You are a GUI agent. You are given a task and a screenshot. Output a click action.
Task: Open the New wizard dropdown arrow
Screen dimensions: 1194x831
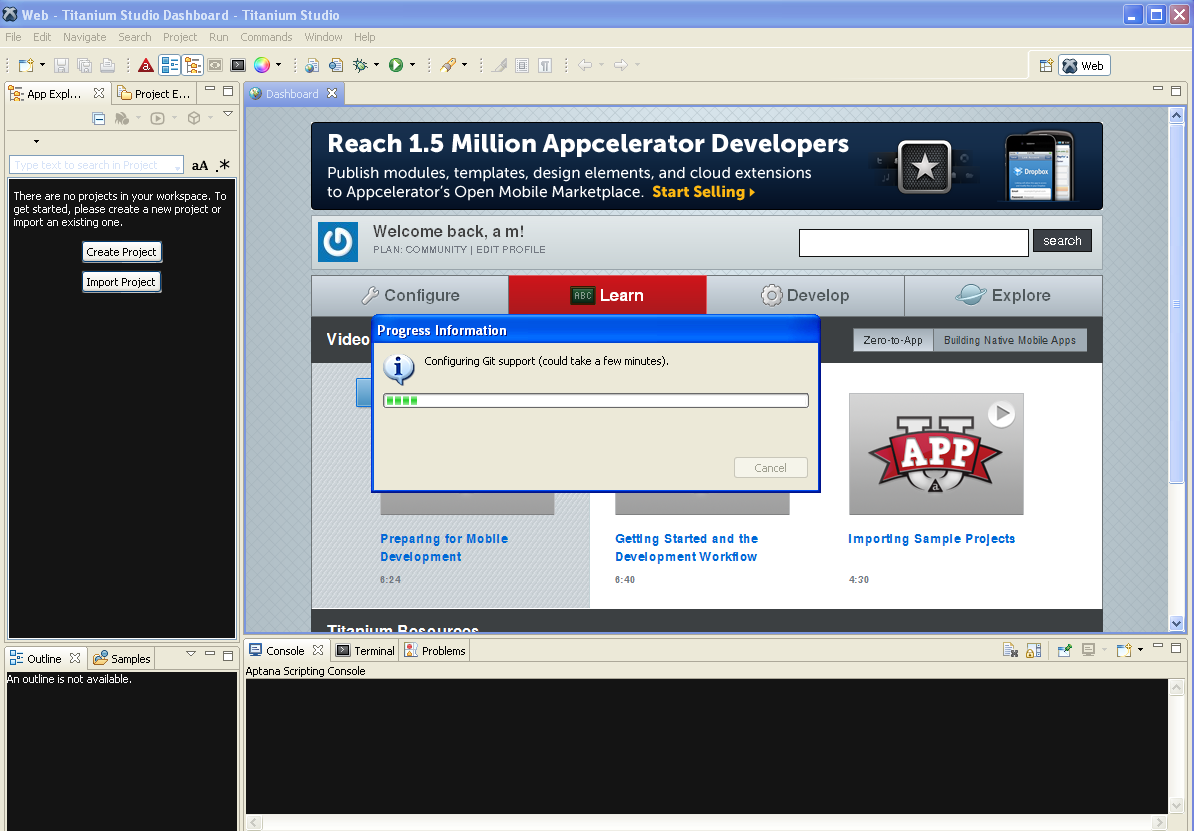43,66
